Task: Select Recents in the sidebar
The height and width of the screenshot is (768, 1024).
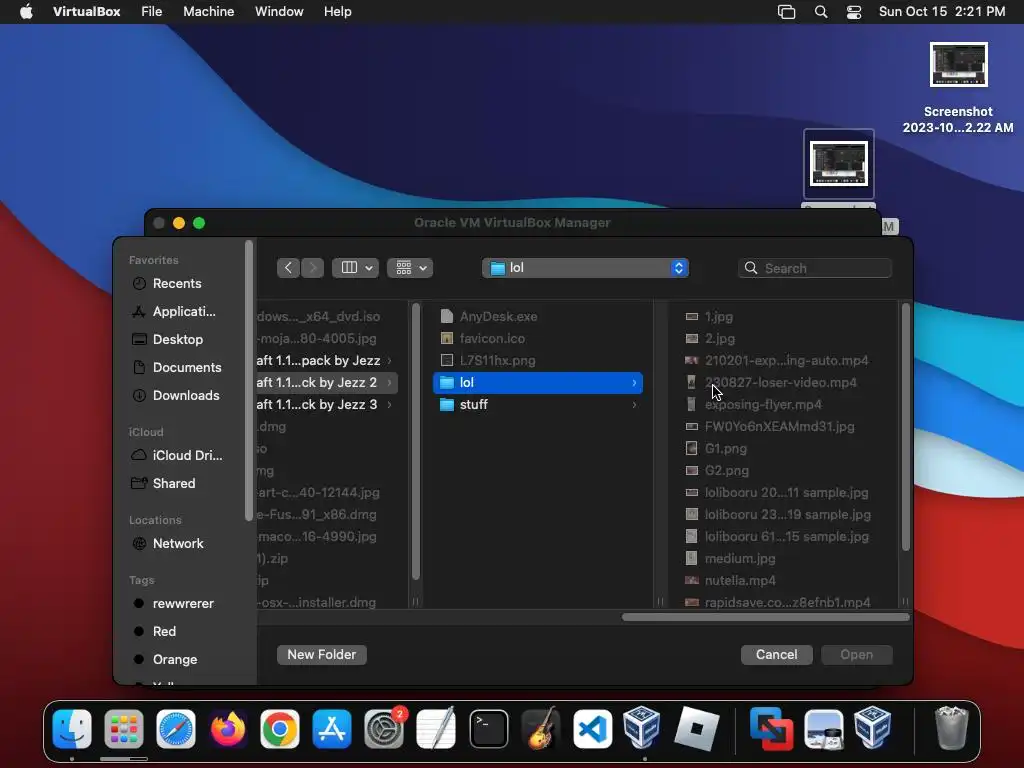Action: point(176,283)
